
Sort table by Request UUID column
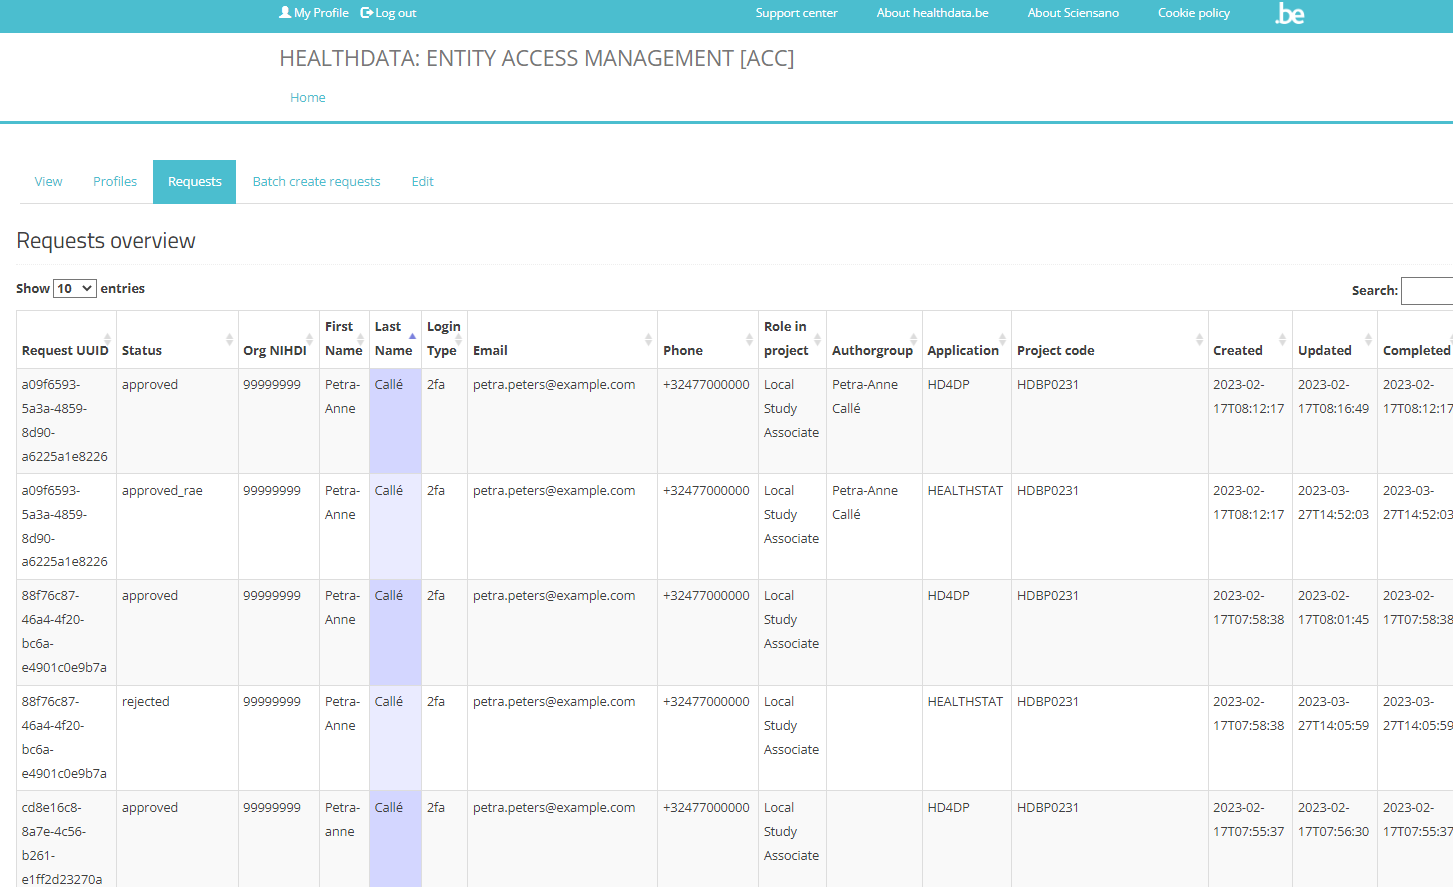[x=65, y=350]
